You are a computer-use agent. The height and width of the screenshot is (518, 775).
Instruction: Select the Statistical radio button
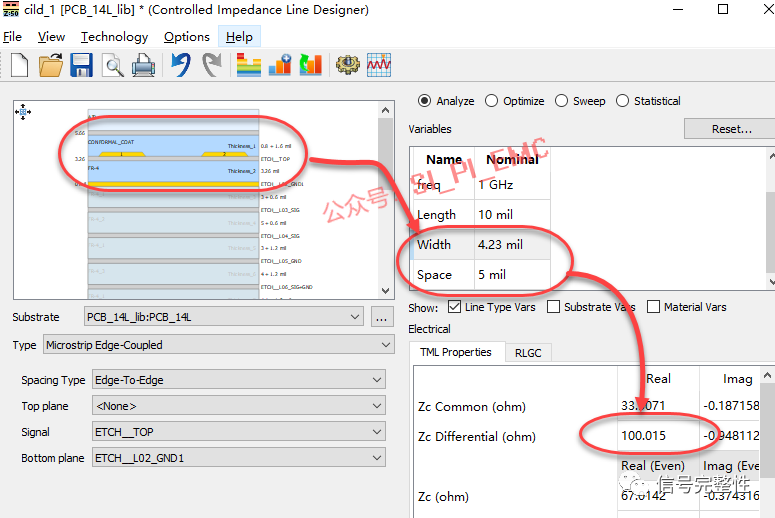624,101
